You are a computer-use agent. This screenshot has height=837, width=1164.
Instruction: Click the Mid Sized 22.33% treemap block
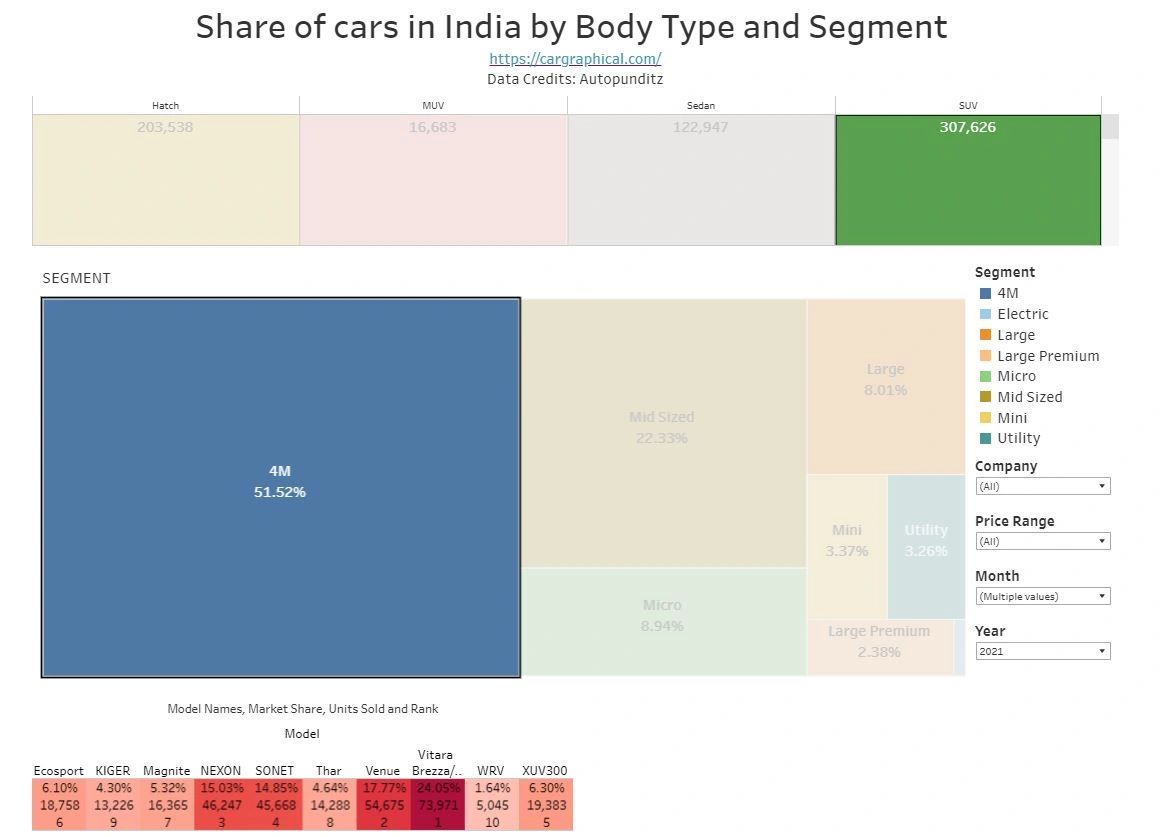point(664,433)
